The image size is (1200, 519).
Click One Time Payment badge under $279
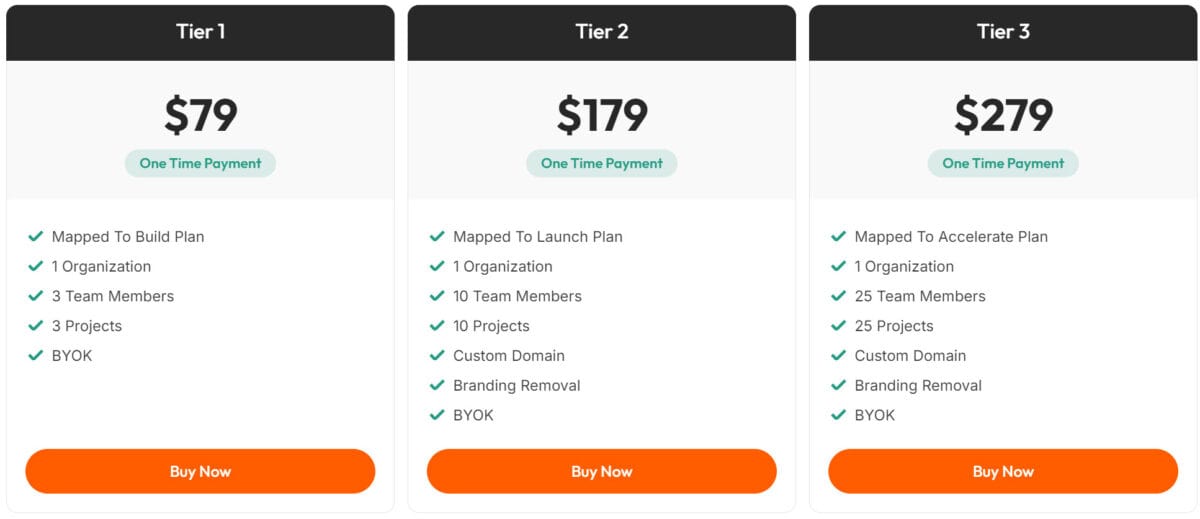[x=1003, y=163]
